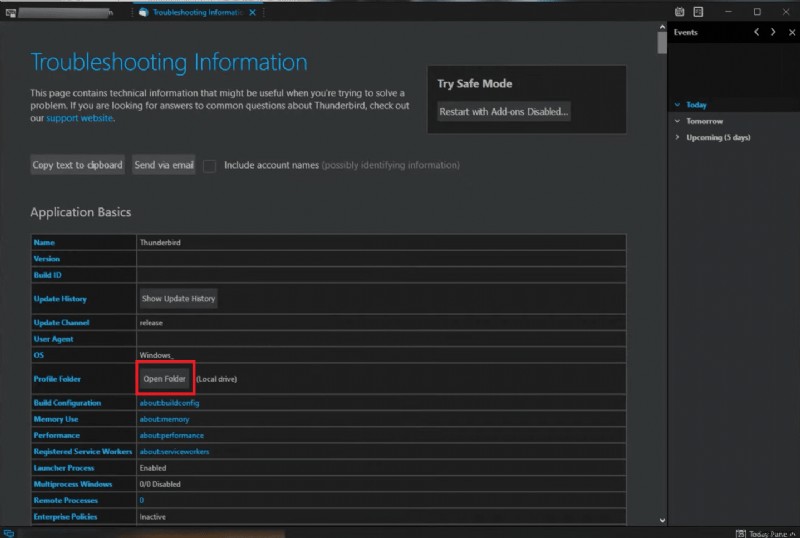Click the Version row label
The width and height of the screenshot is (800, 538).
pyautogui.click(x=46, y=259)
